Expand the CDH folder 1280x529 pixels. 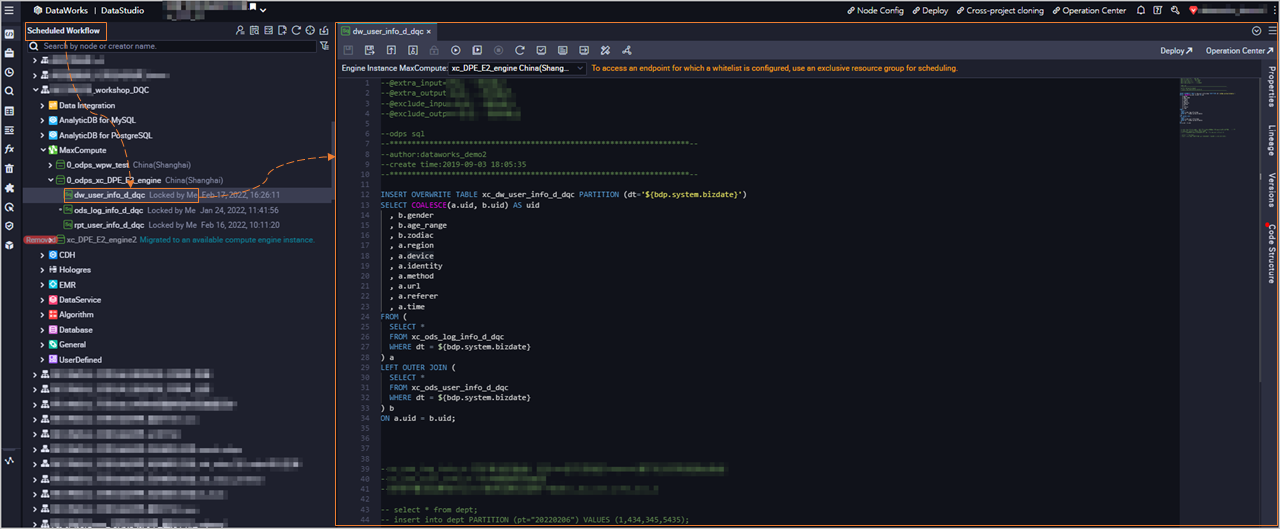click(42, 255)
